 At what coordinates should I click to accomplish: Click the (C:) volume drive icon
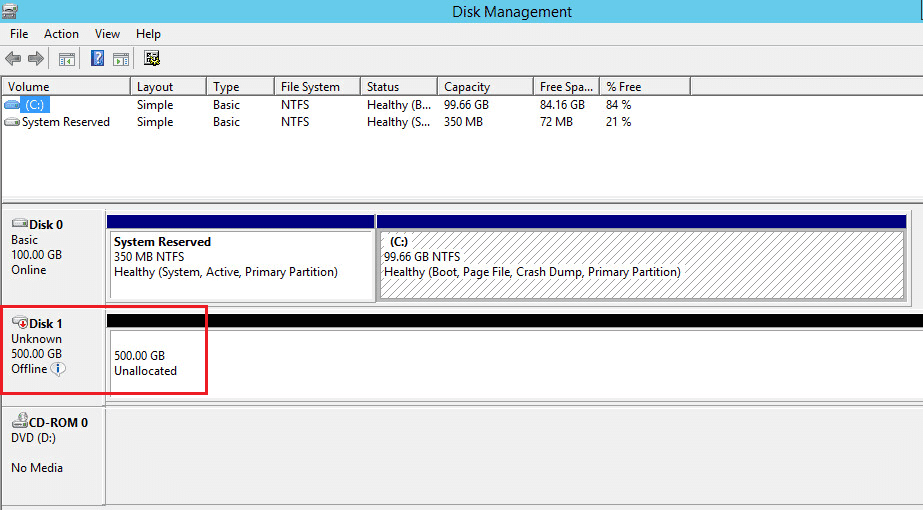(x=12, y=105)
